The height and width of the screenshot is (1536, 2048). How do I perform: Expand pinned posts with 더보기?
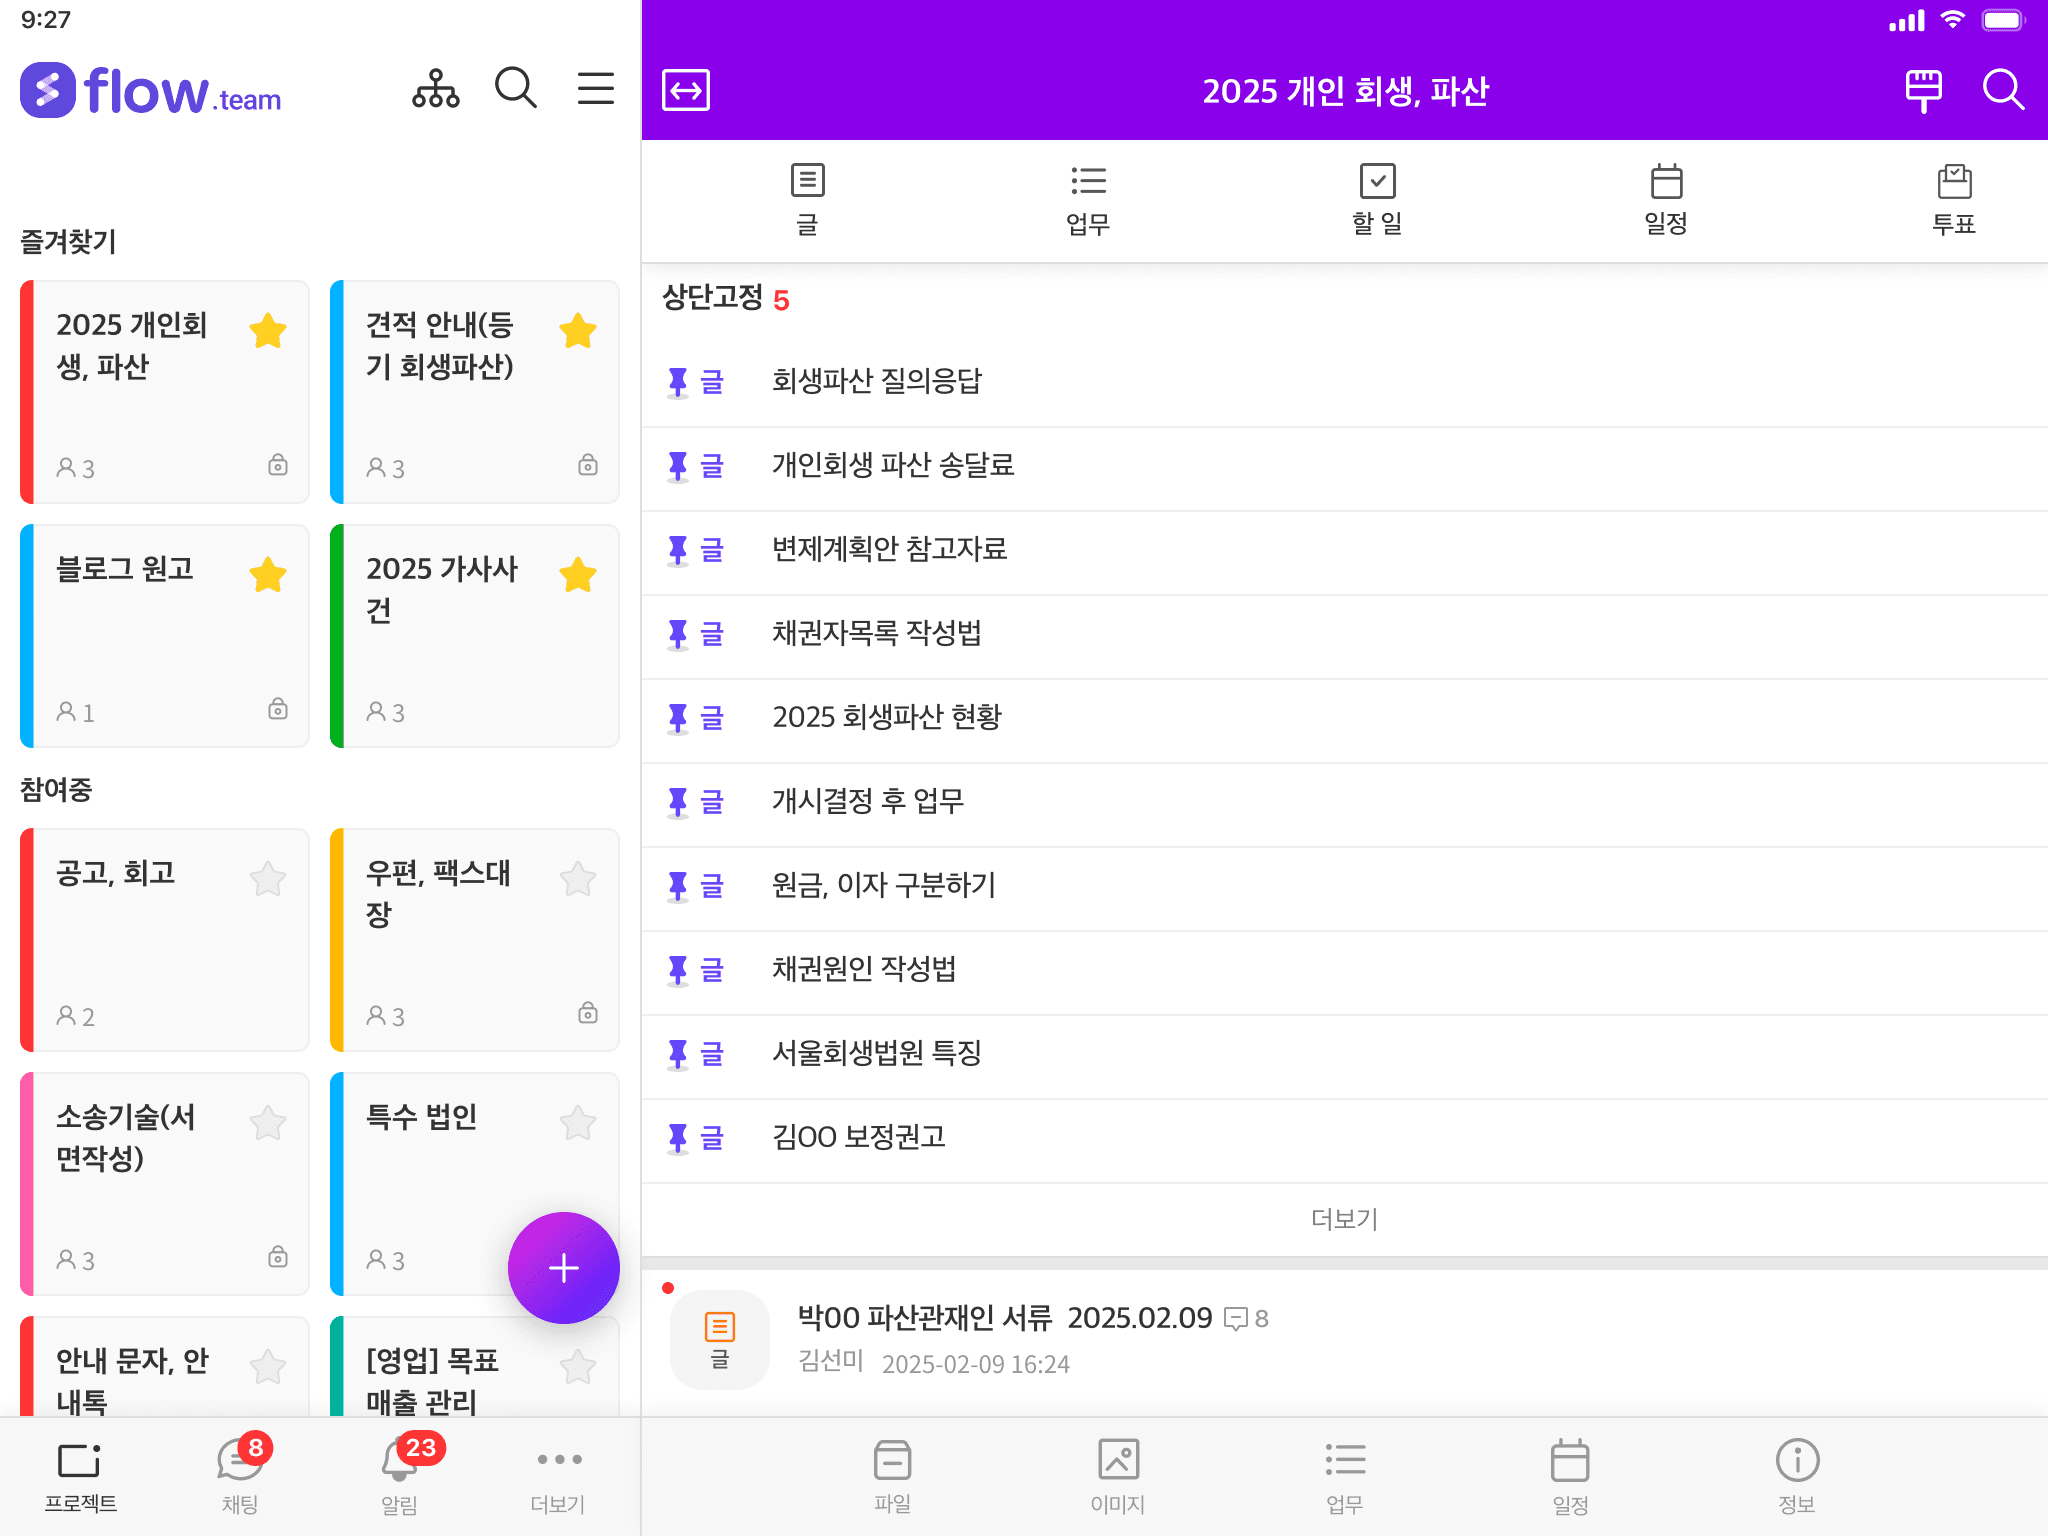(x=1344, y=1219)
